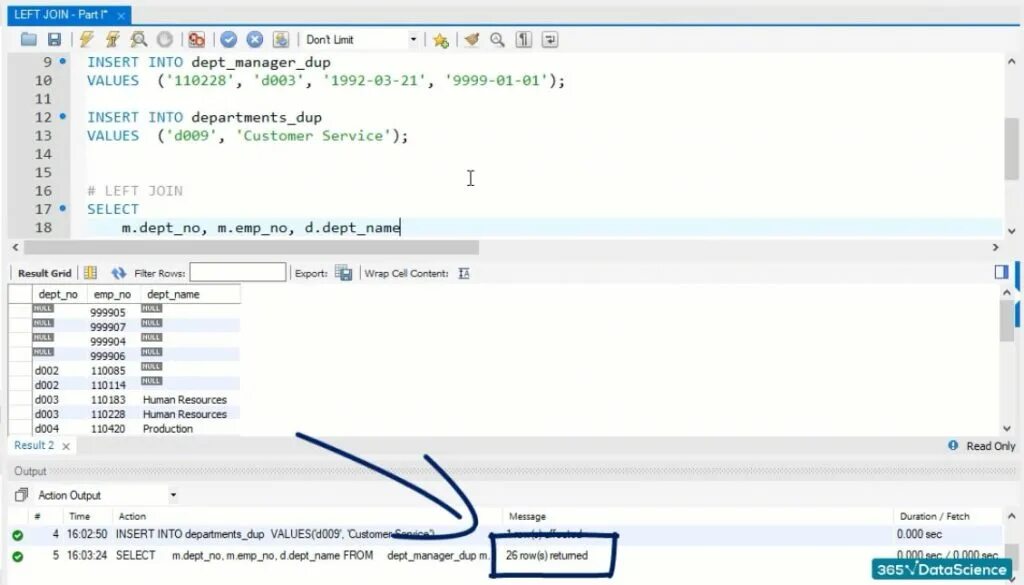Copy output with the pages icon
The image size is (1024, 585).
point(21,495)
